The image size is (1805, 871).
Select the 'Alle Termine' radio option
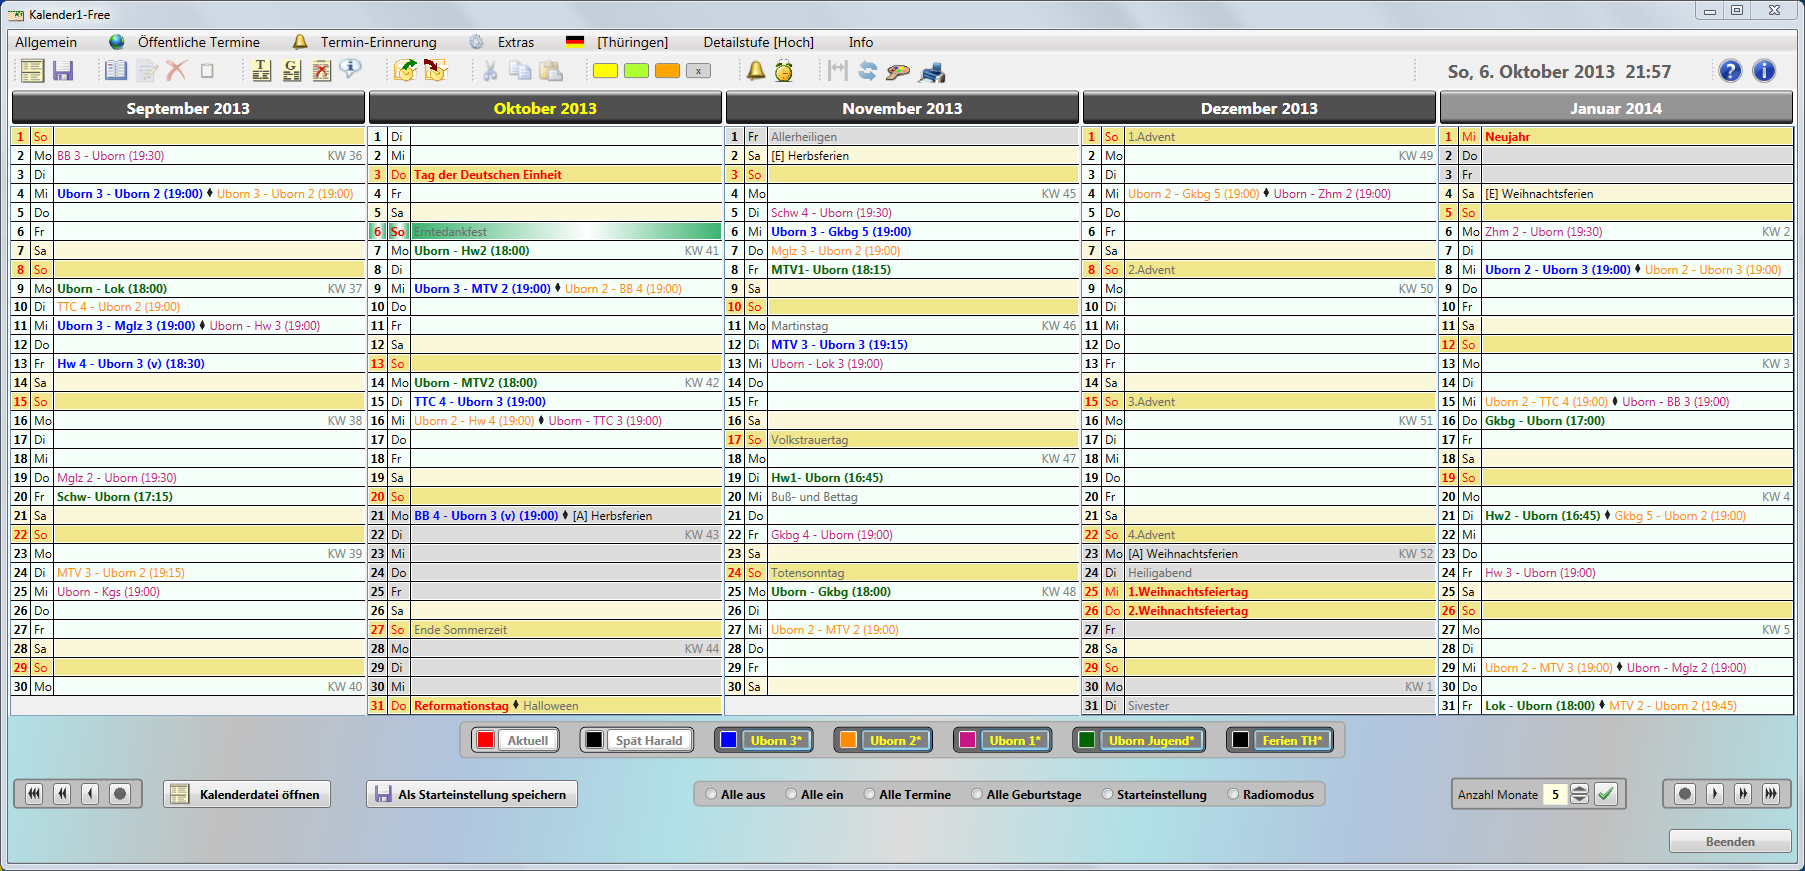[x=869, y=795]
